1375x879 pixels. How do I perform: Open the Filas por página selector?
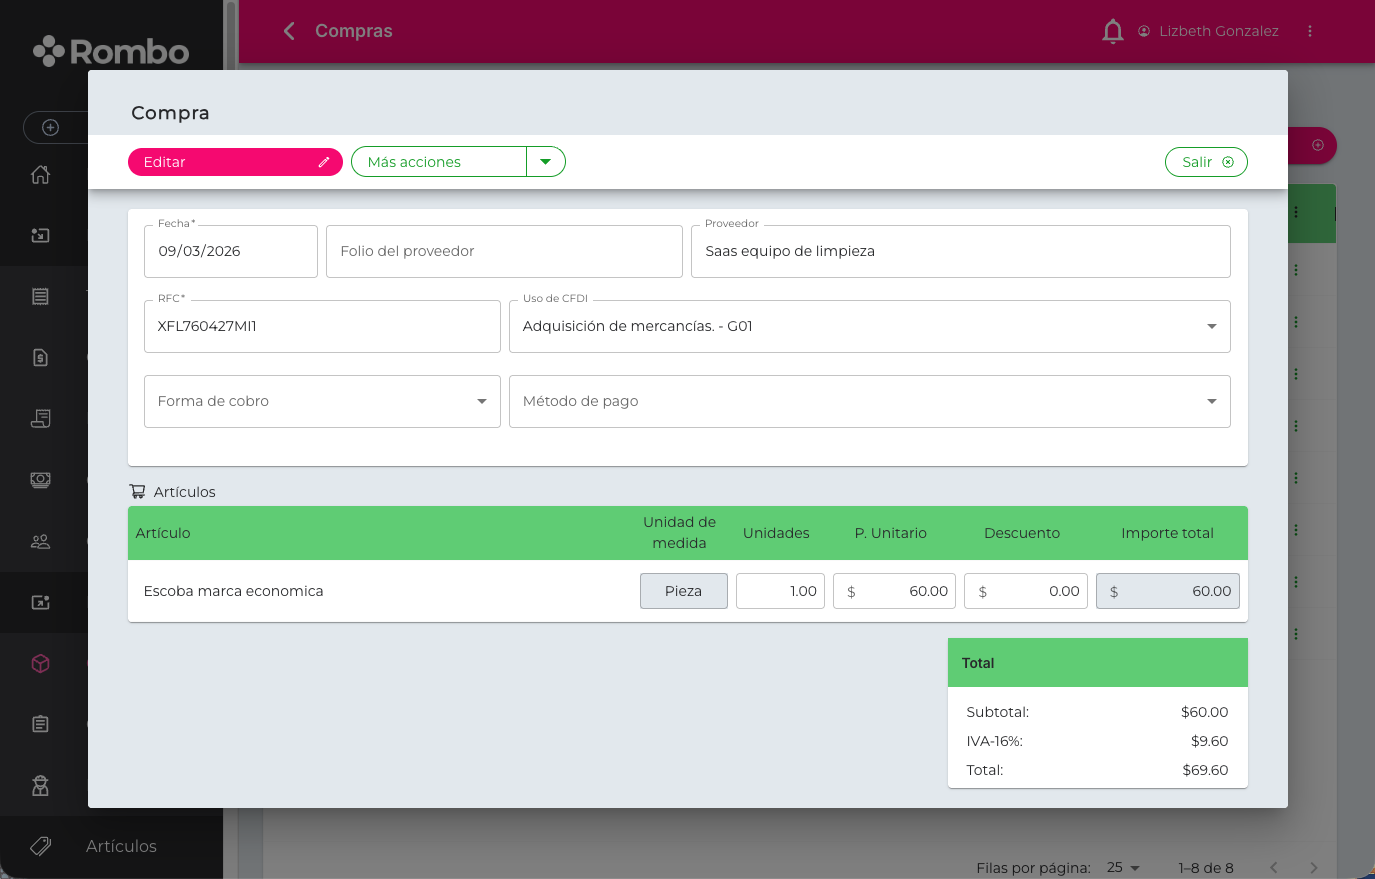(1124, 867)
